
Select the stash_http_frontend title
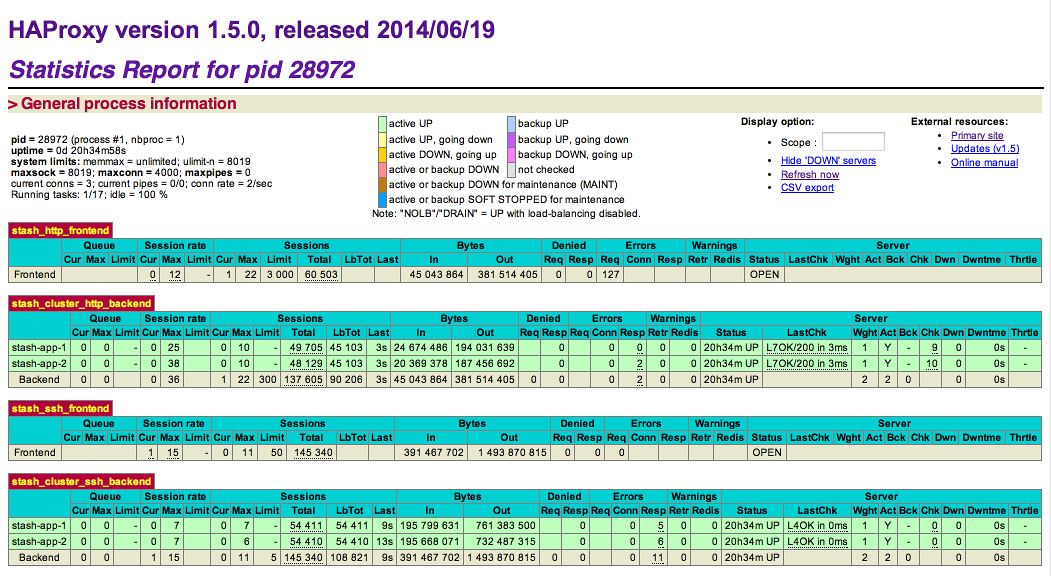pyautogui.click(x=60, y=231)
